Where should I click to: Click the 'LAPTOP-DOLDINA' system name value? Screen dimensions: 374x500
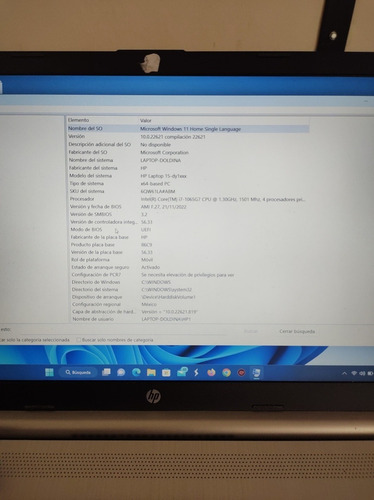pyautogui.click(x=161, y=161)
